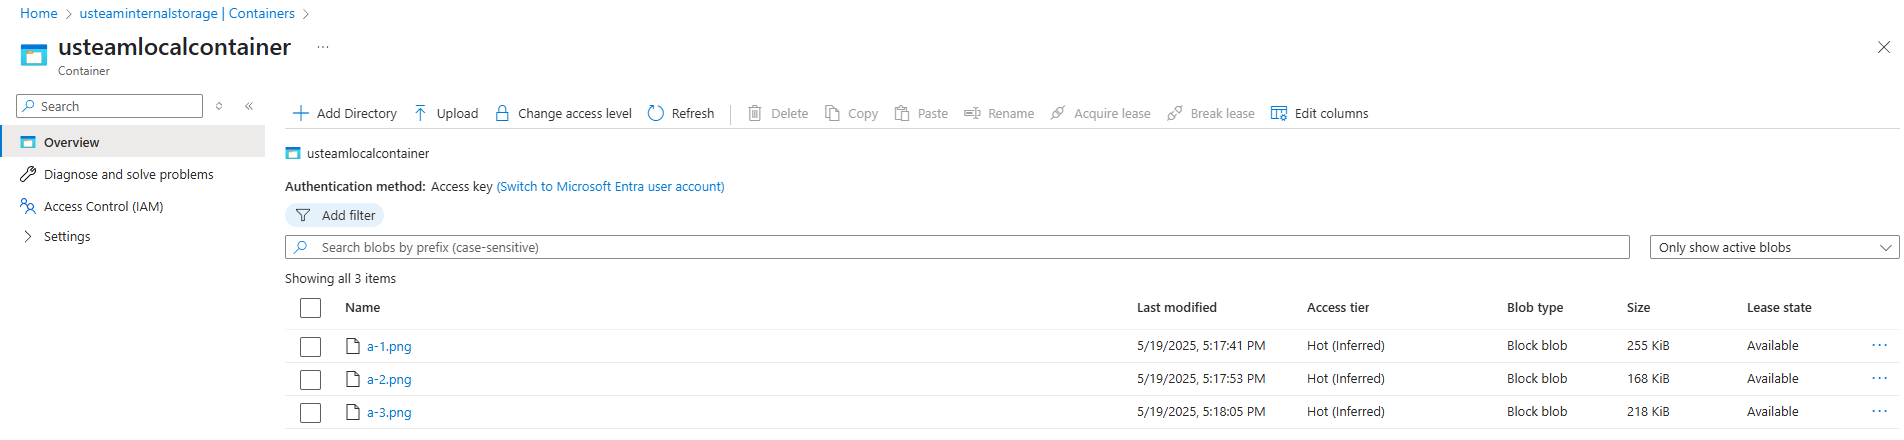1904x440 pixels.
Task: Click the file icon next to a-1.png
Action: (x=353, y=346)
